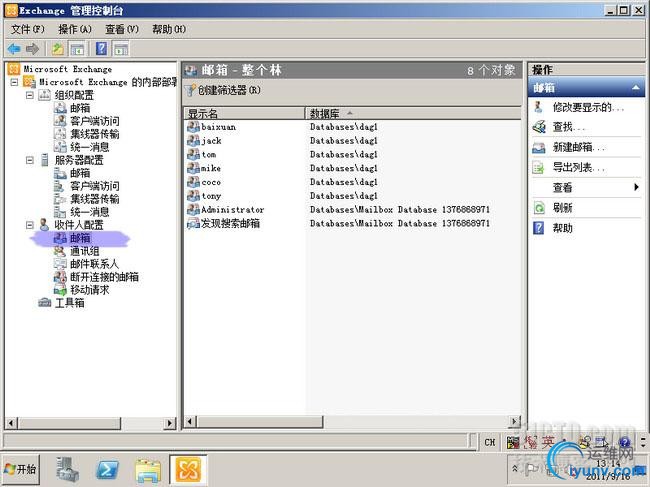The image size is (650, 487).
Task: Click 创建筛选器(R) filter button
Action: 223,90
